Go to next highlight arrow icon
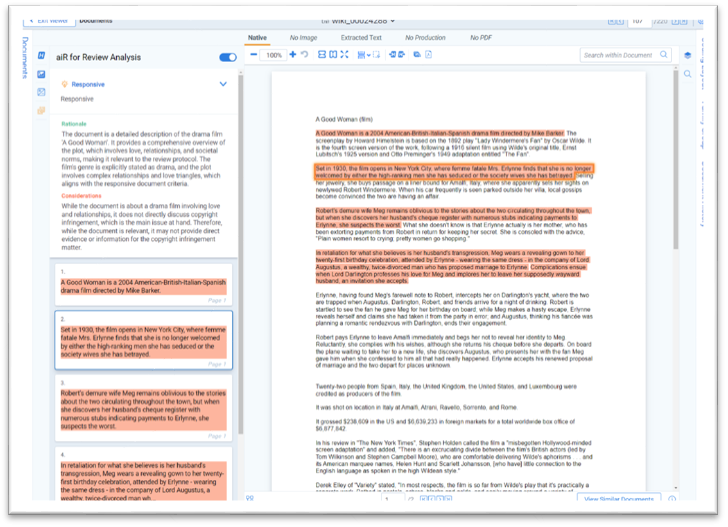This screenshot has height=527, width=728. 402,55
